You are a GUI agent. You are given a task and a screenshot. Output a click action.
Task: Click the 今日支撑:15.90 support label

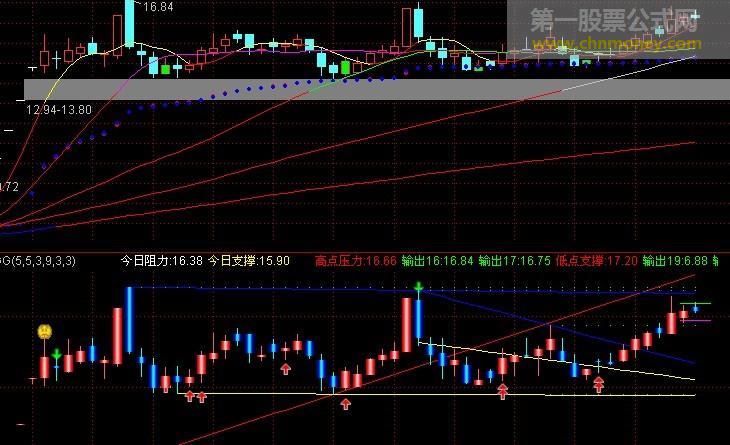249,261
